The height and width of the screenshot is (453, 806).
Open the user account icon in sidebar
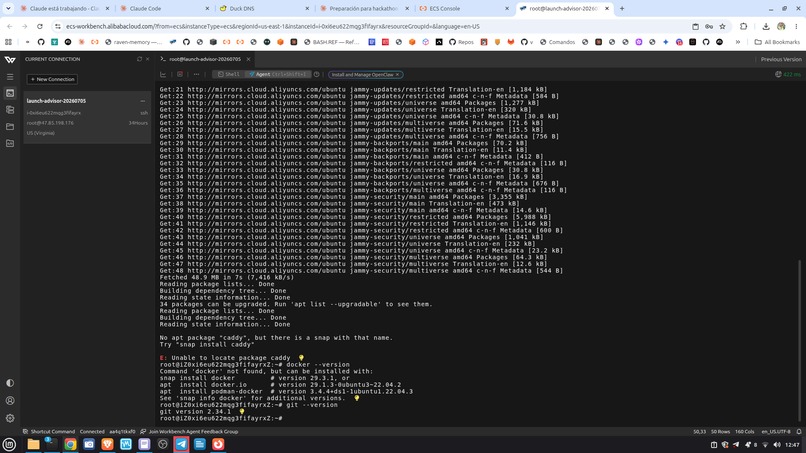(x=10, y=401)
